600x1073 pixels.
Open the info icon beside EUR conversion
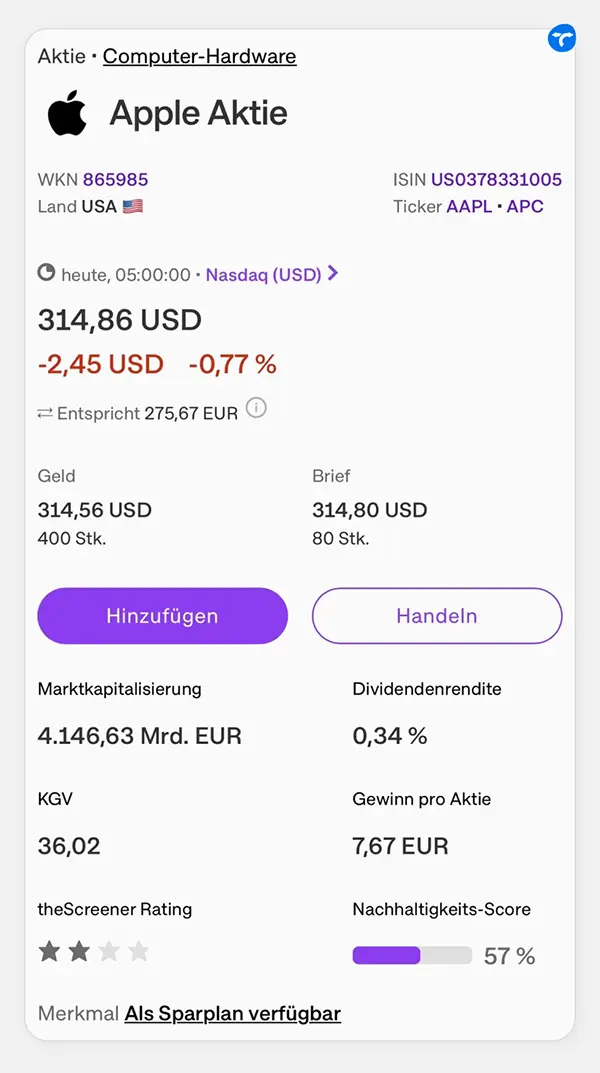click(x=256, y=409)
